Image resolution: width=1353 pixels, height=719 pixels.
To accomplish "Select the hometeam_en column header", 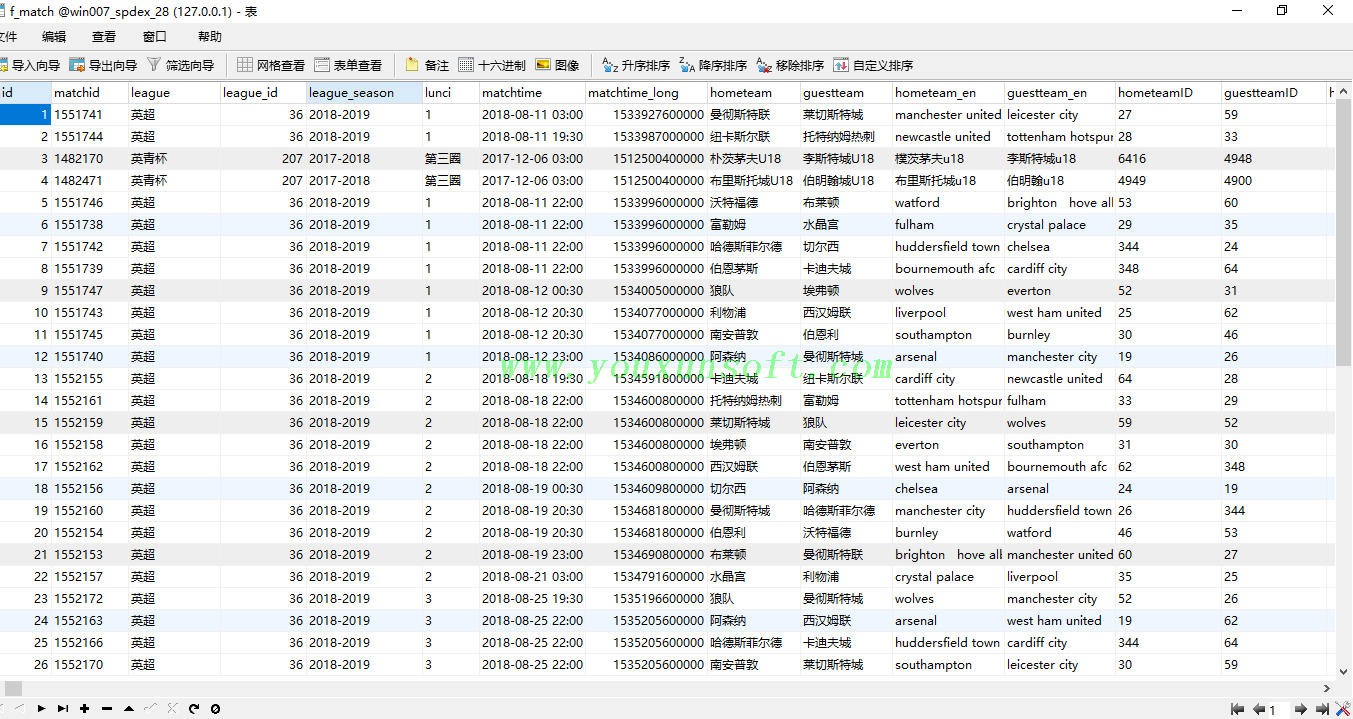I will pos(948,92).
